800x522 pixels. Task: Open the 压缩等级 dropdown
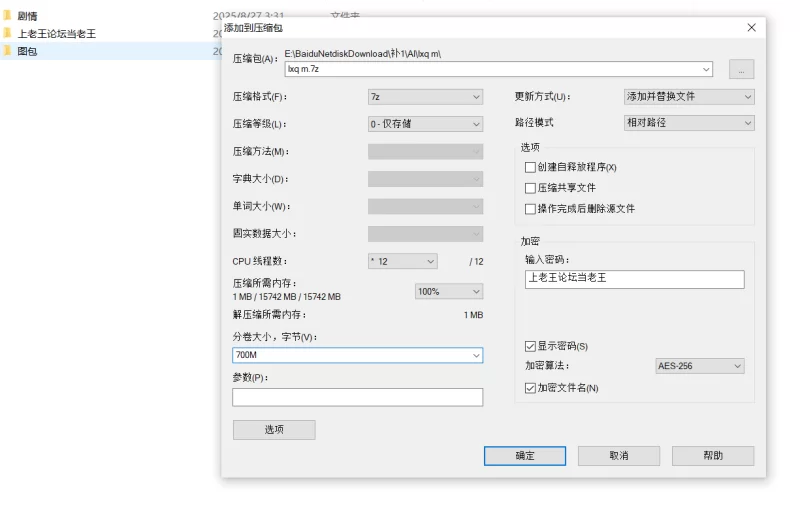(x=426, y=124)
